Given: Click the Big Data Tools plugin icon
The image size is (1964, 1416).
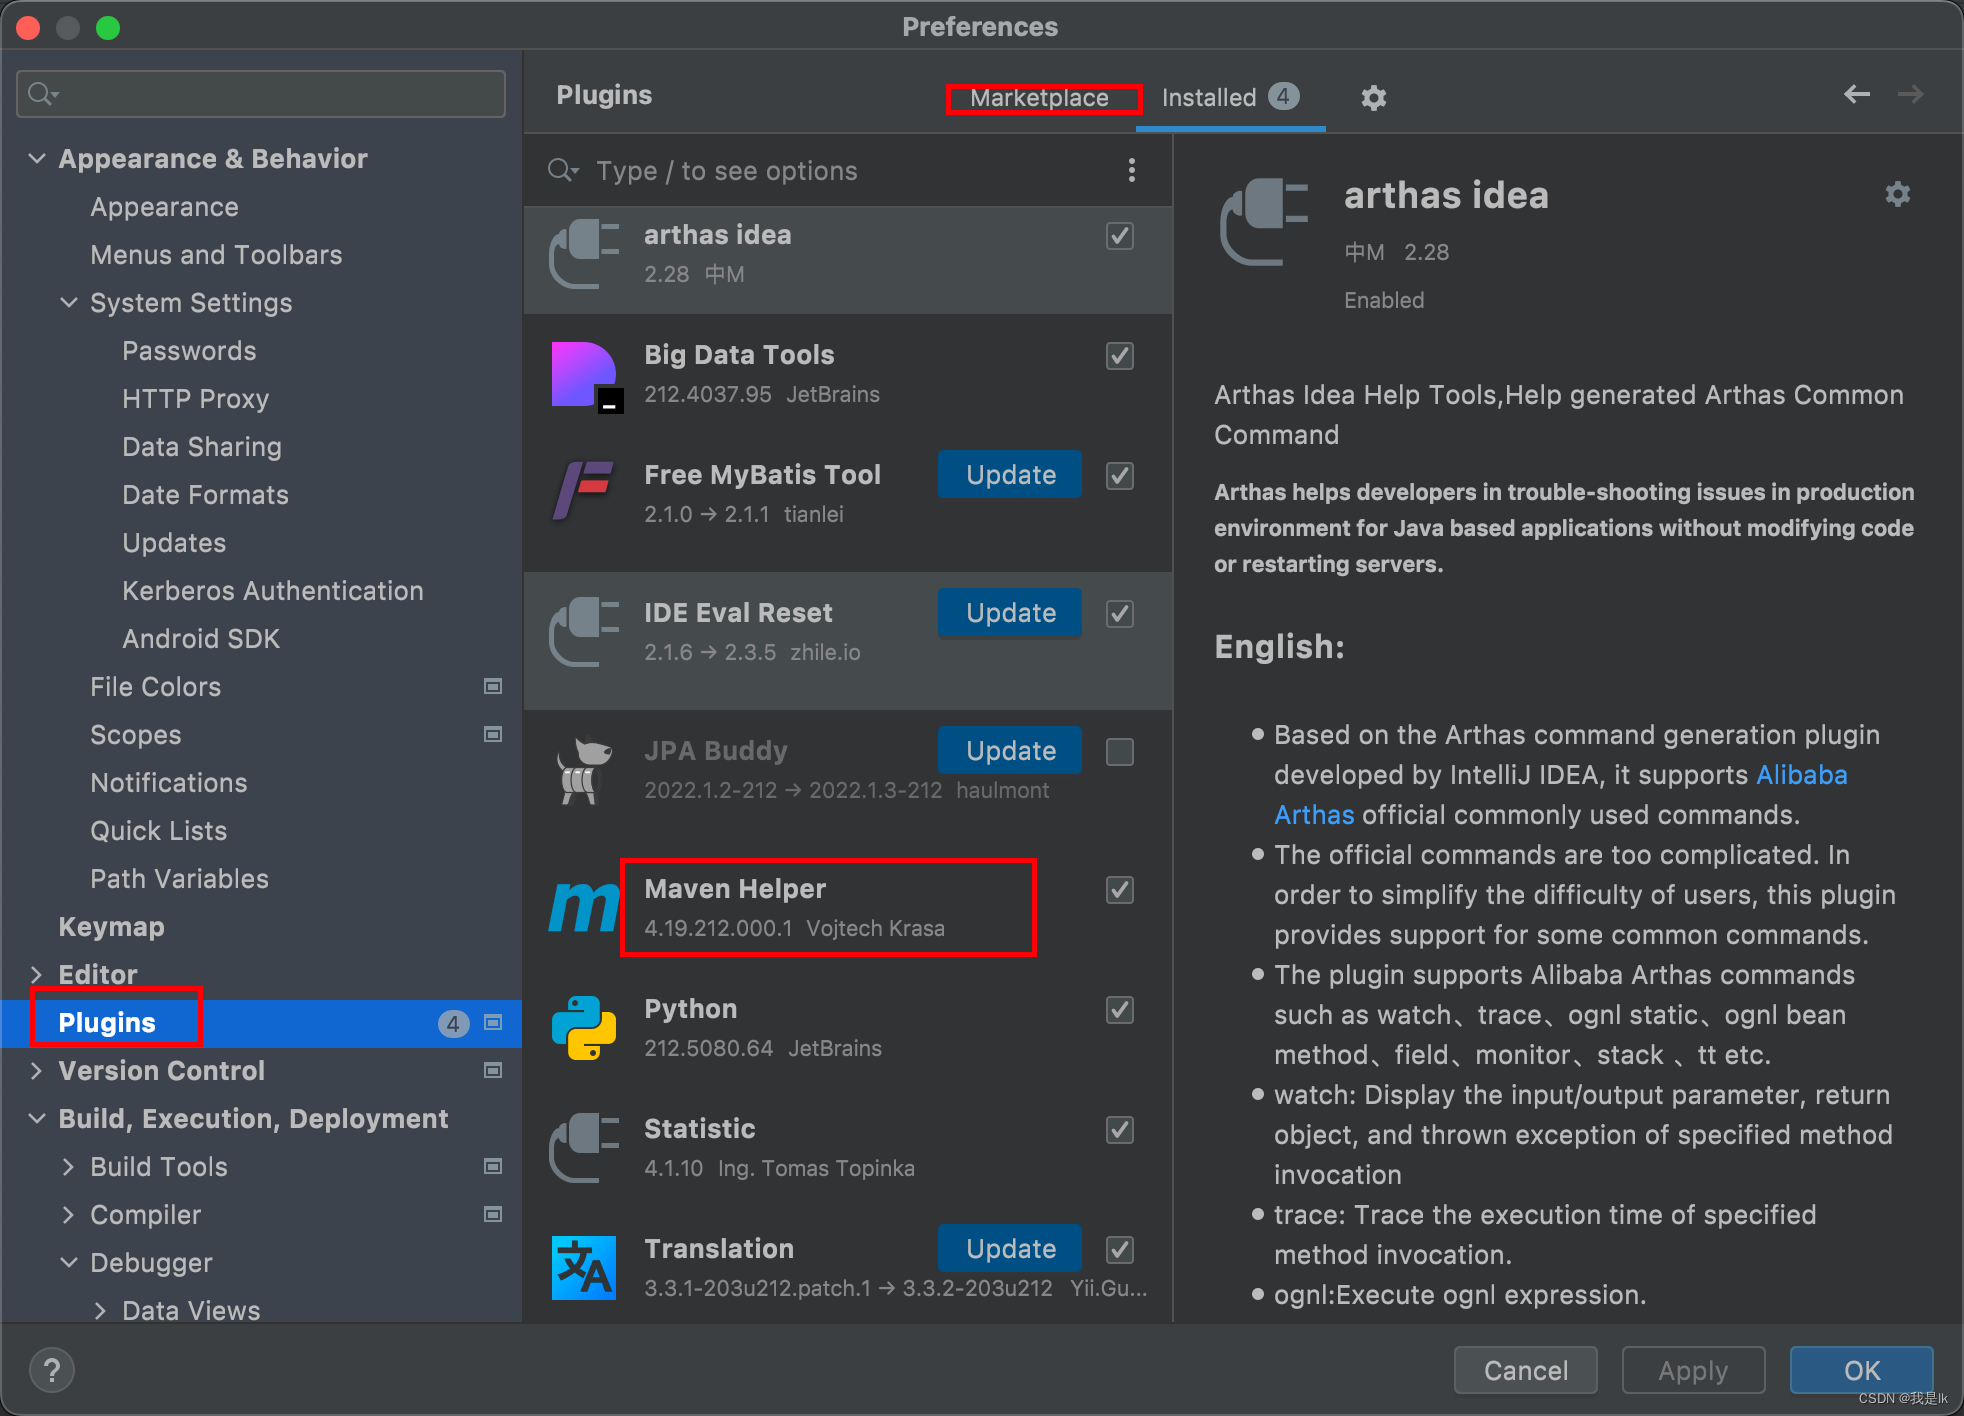Looking at the screenshot, I should [585, 375].
